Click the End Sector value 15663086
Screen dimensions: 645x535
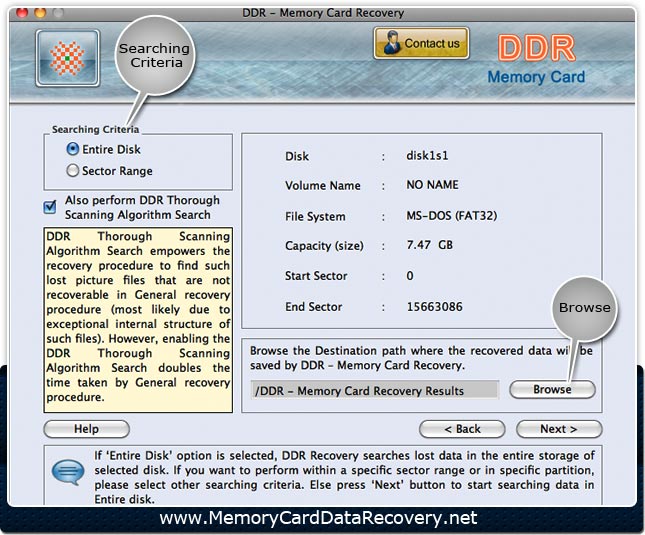coord(434,307)
